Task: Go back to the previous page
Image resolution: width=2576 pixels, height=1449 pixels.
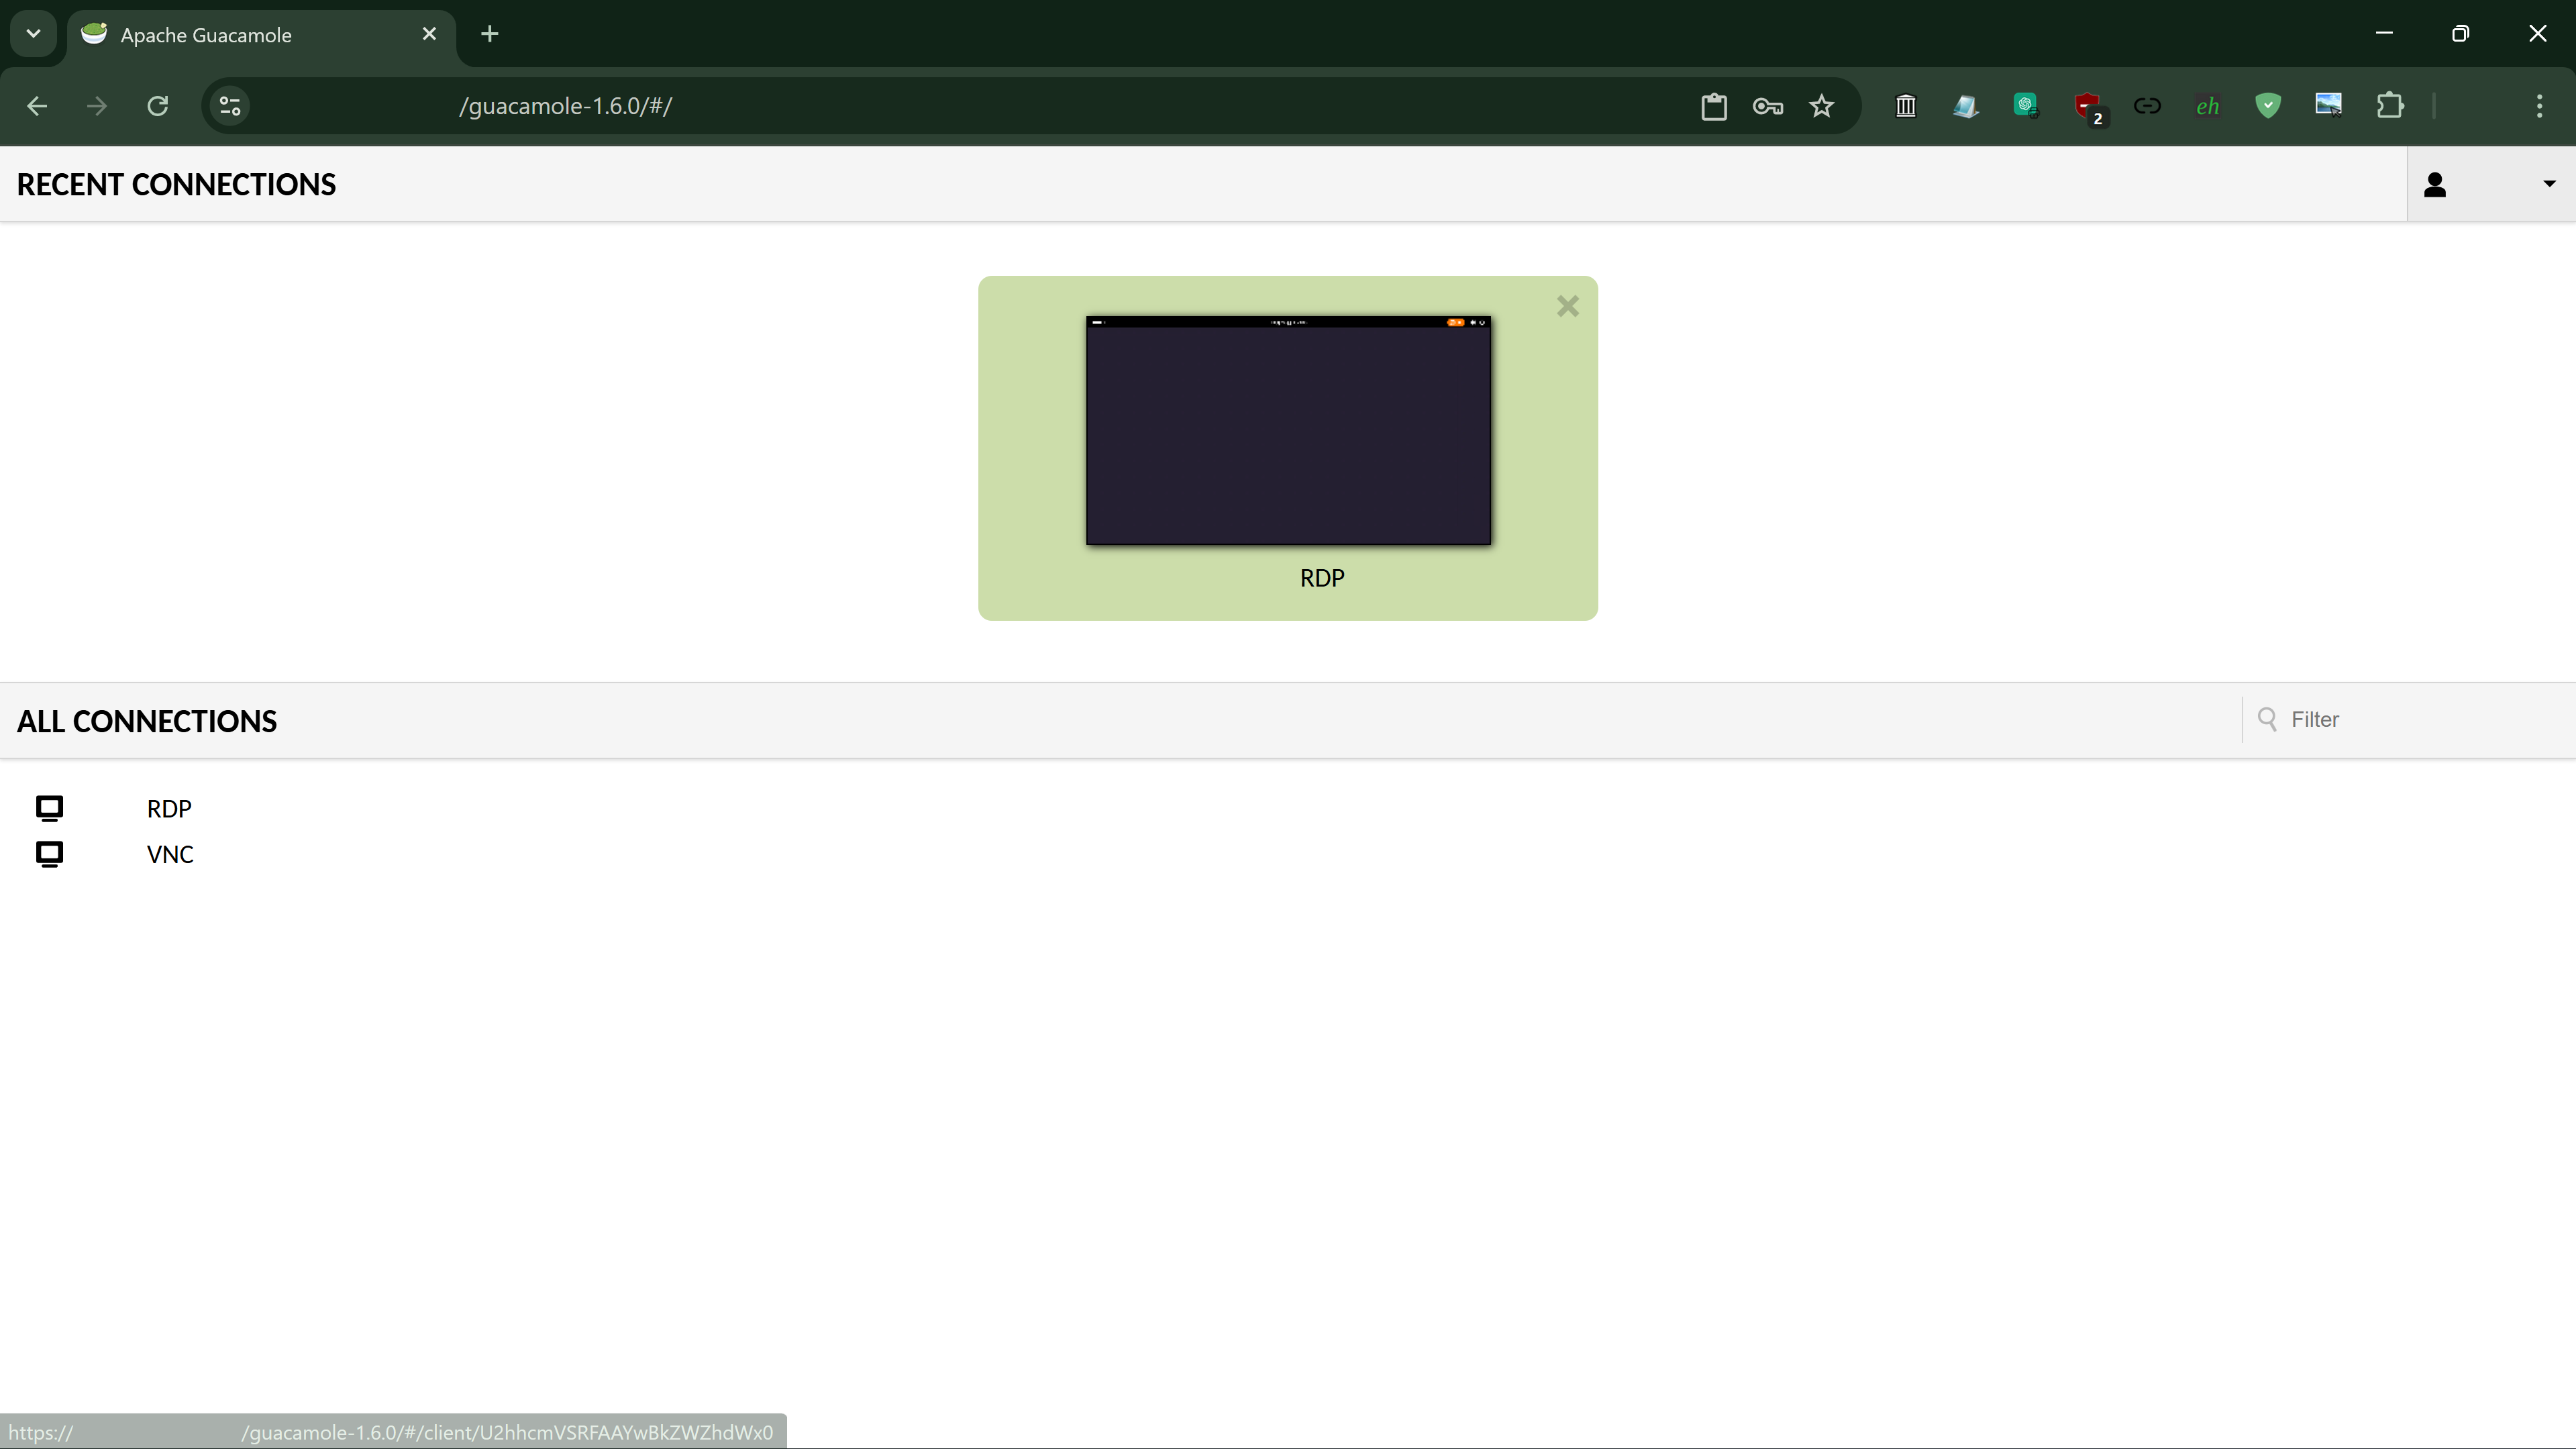Action: point(37,106)
